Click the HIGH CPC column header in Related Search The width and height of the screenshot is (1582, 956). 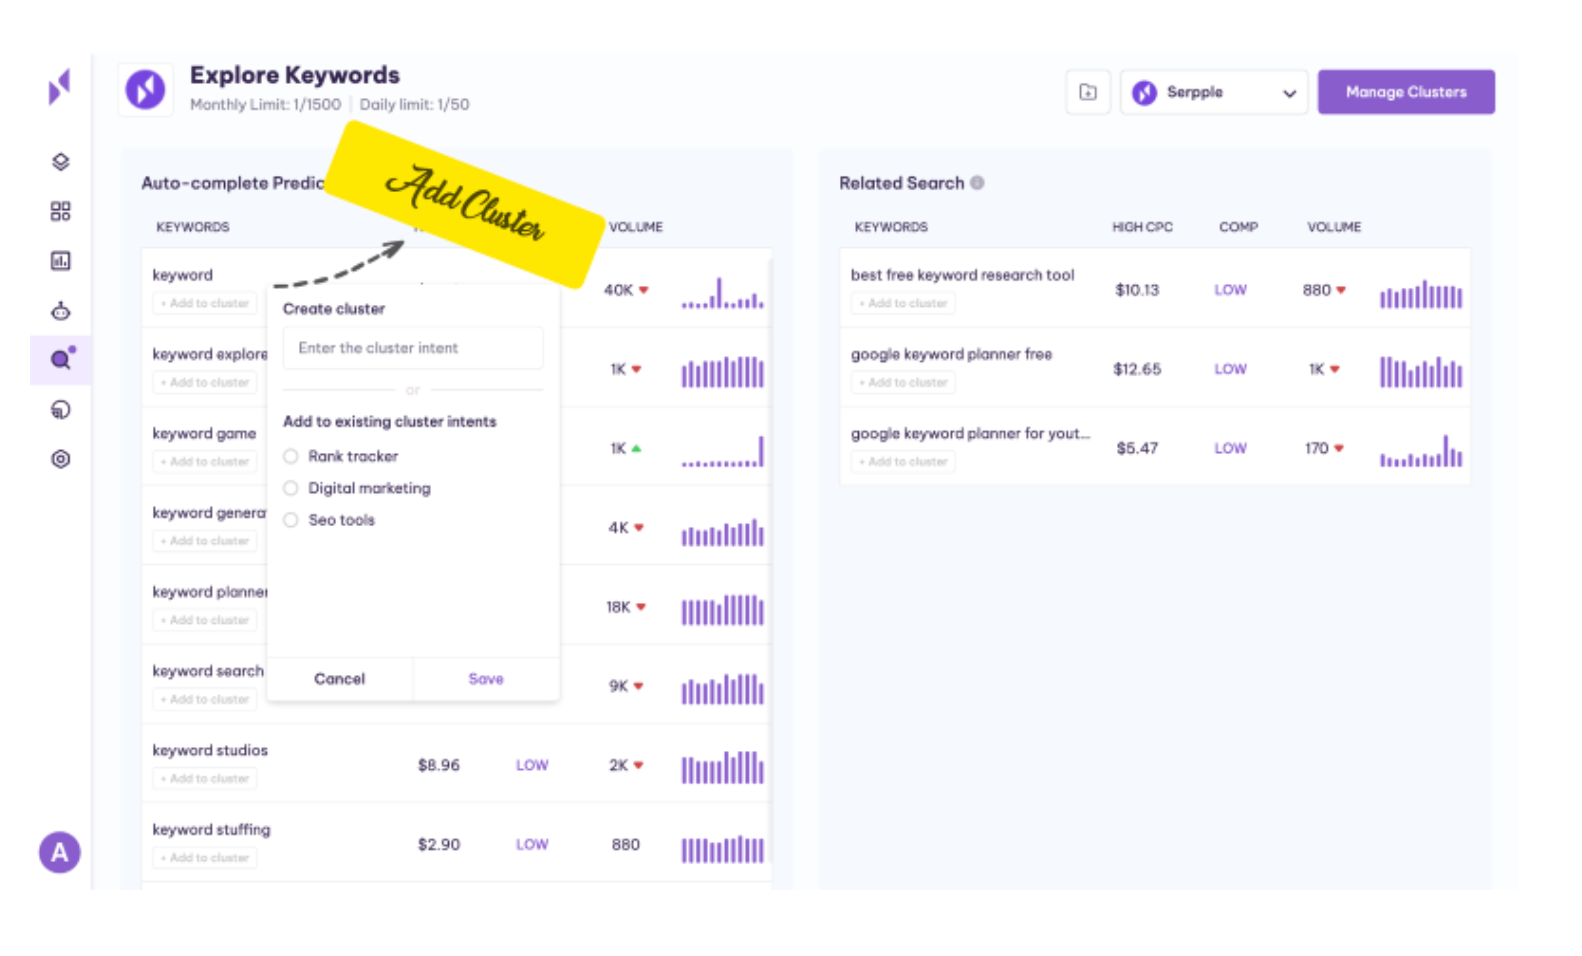click(x=1142, y=227)
